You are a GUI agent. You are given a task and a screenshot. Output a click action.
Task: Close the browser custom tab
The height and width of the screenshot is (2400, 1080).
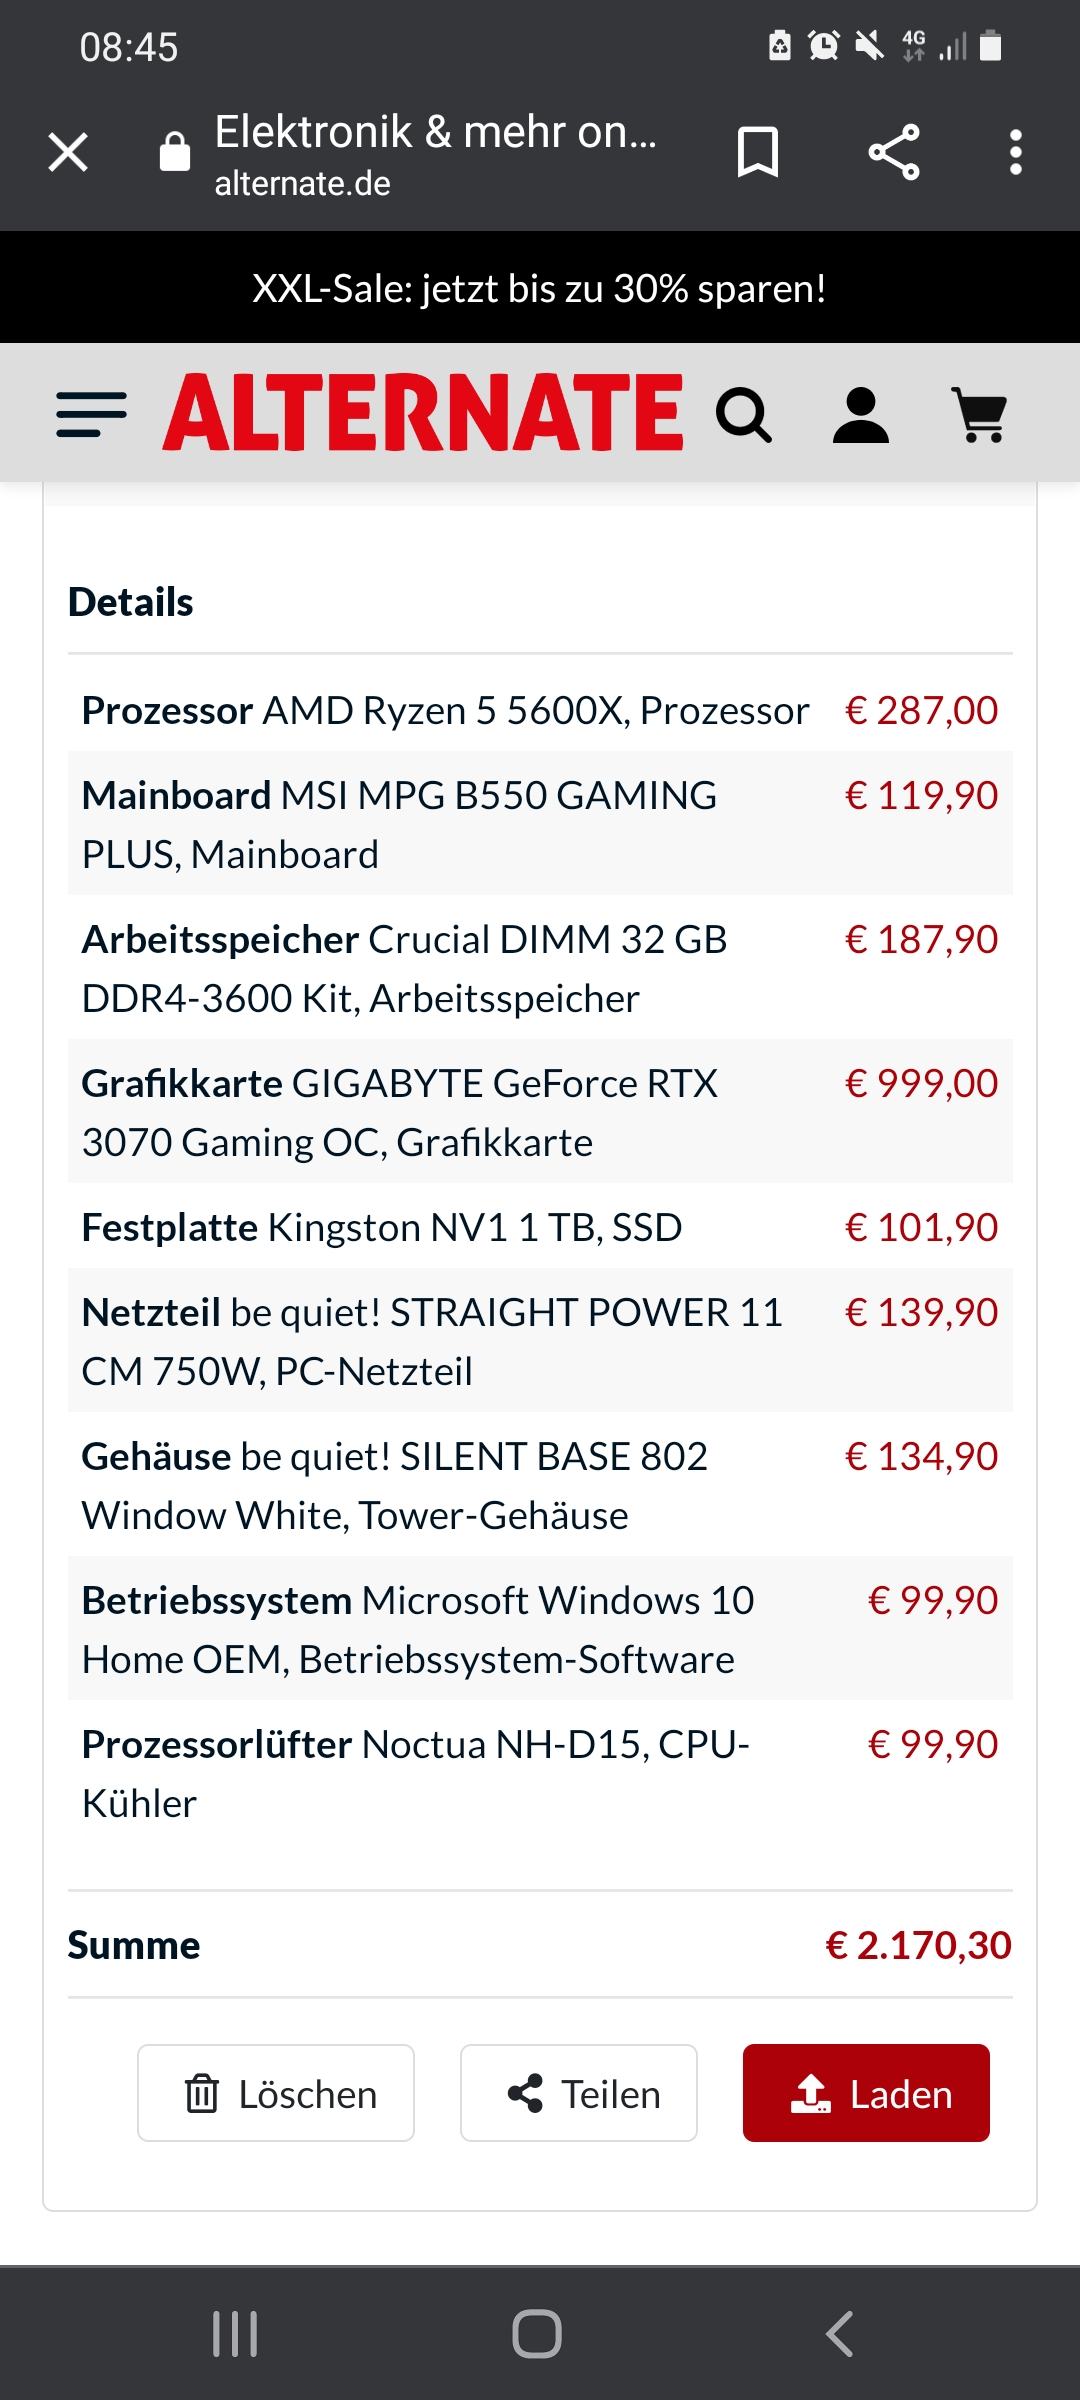[x=68, y=153]
